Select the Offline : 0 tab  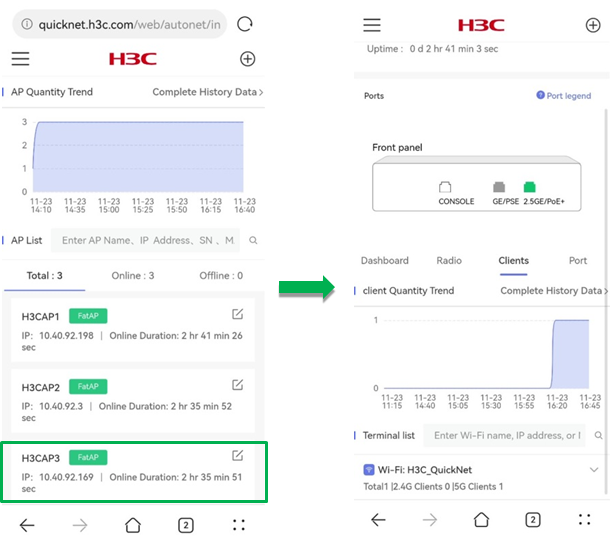(221, 276)
